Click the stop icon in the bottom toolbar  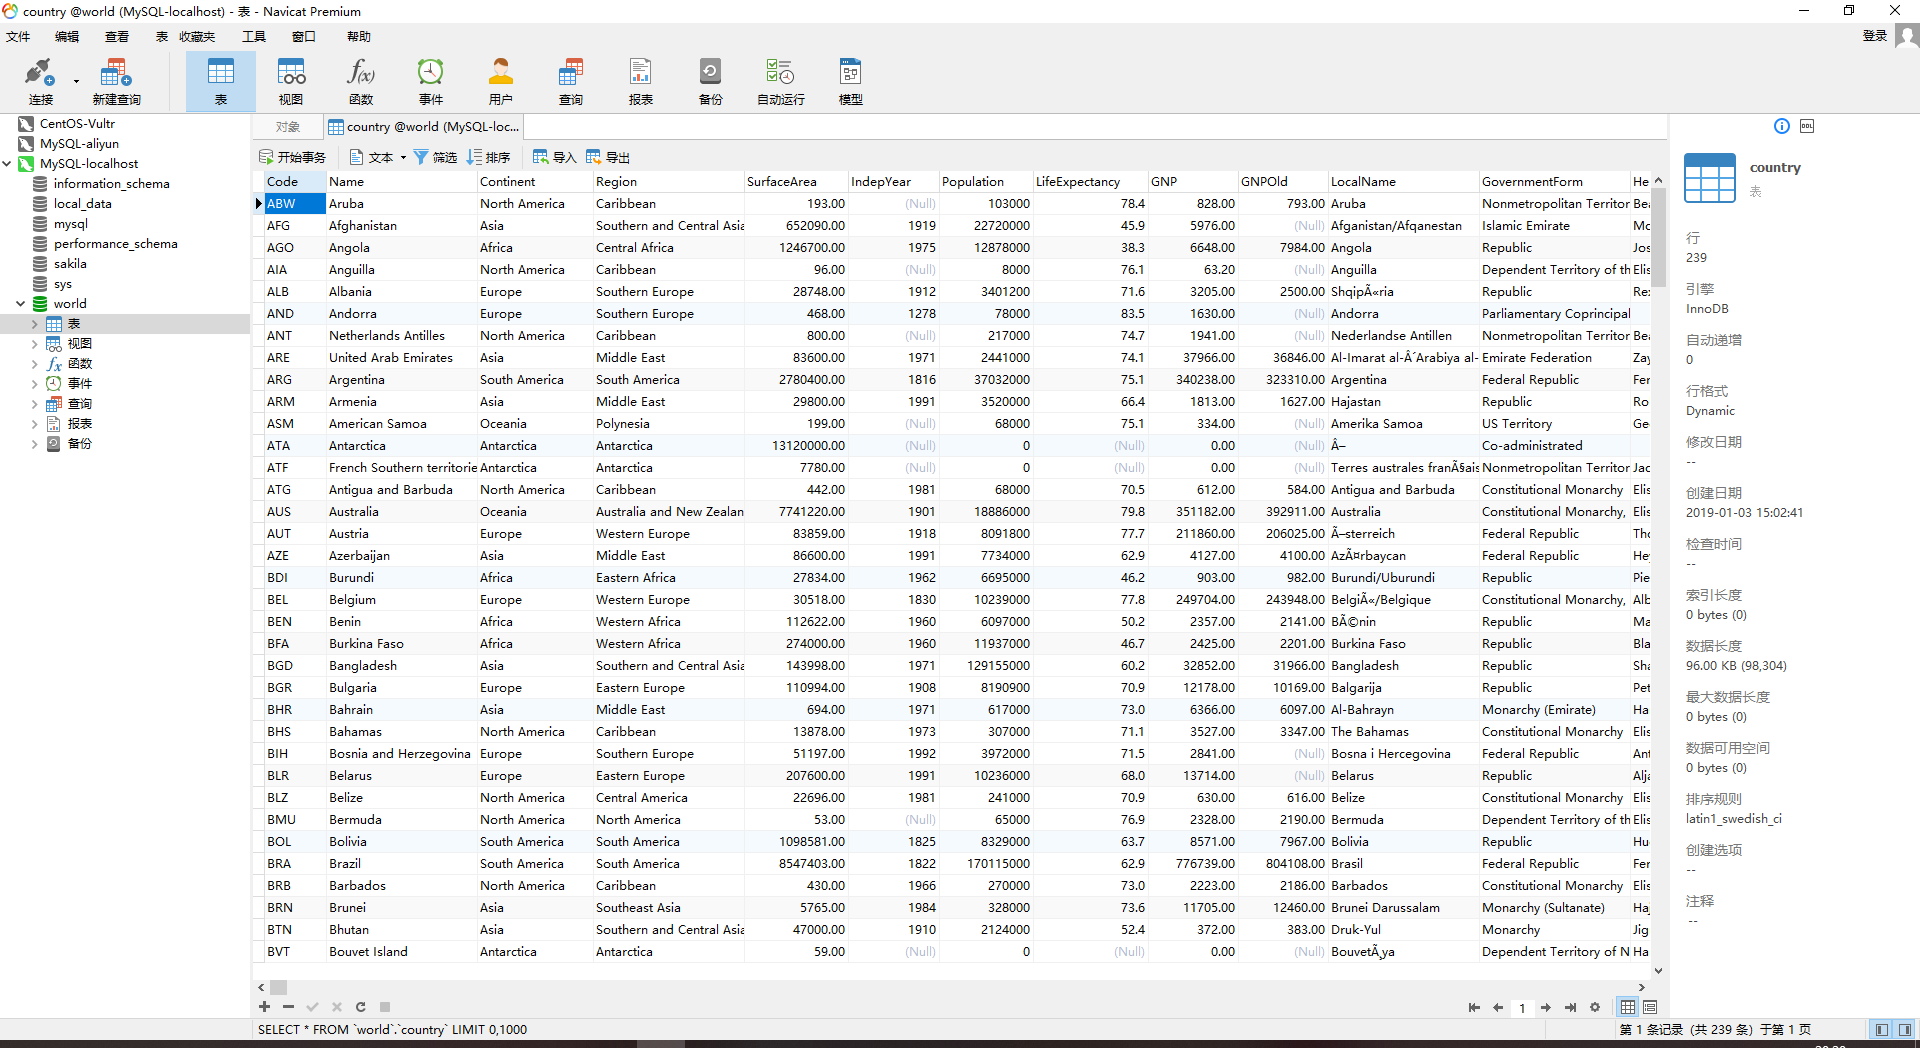point(385,1007)
